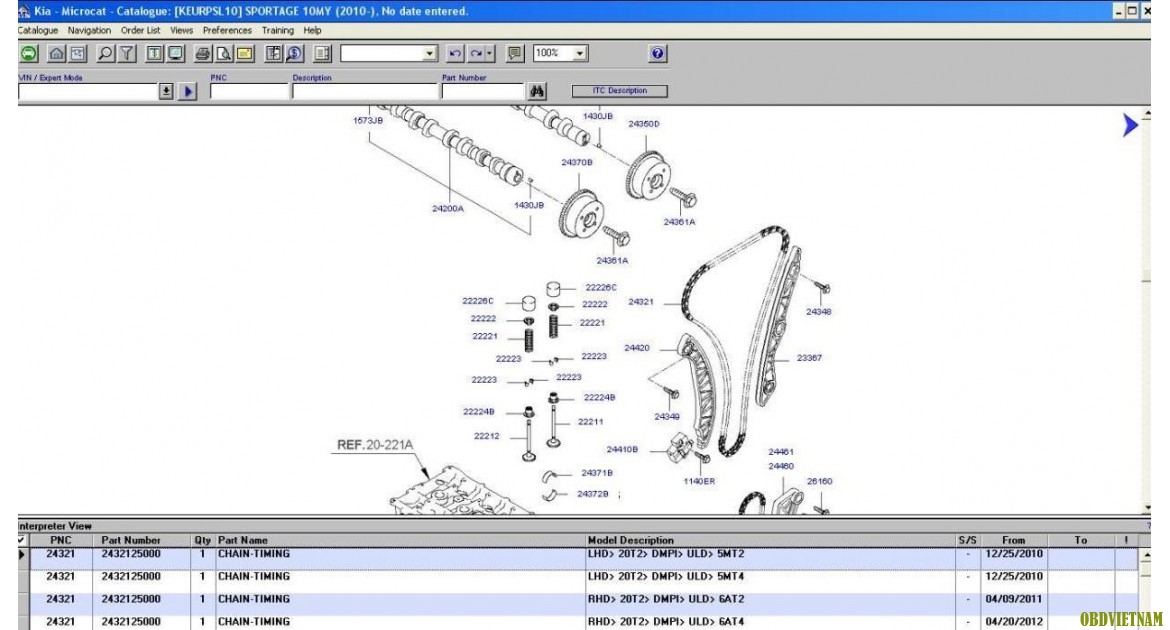Click the REF.20-221A reference label
The image size is (1170, 630).
click(x=375, y=445)
